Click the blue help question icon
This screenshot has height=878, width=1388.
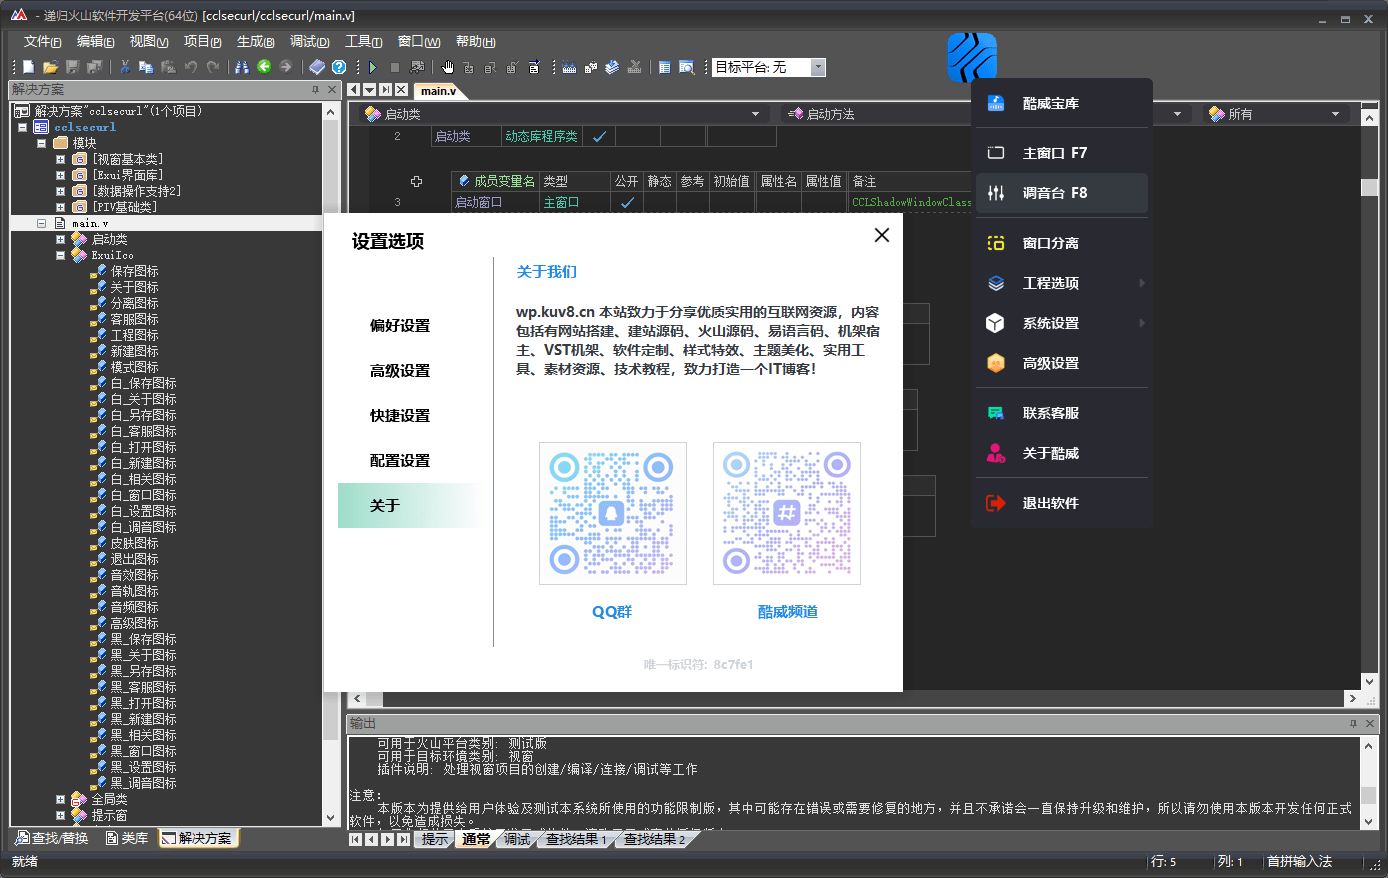tap(339, 67)
